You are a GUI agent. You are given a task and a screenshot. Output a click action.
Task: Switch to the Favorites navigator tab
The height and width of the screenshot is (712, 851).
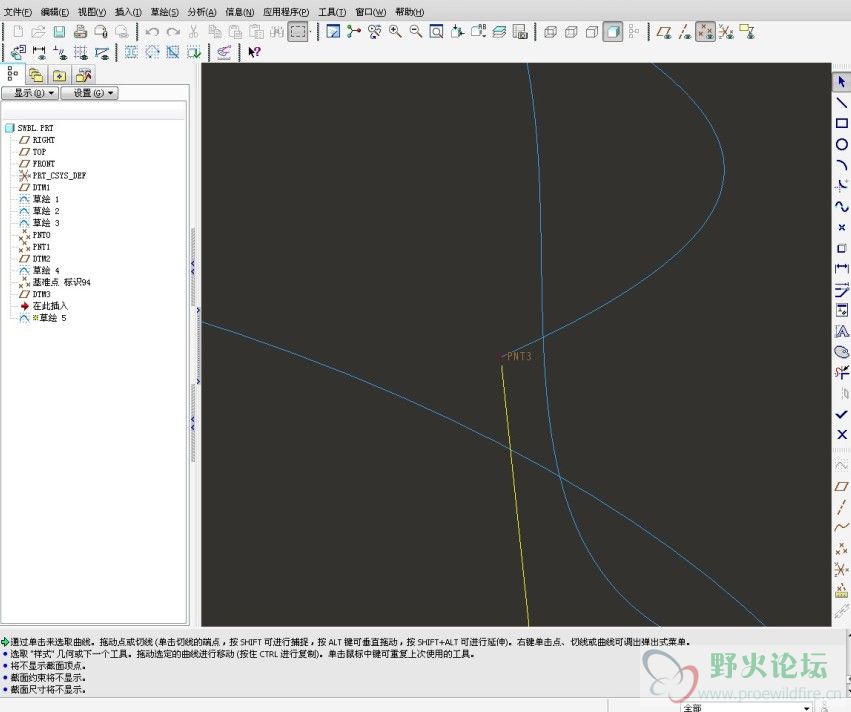(59, 75)
